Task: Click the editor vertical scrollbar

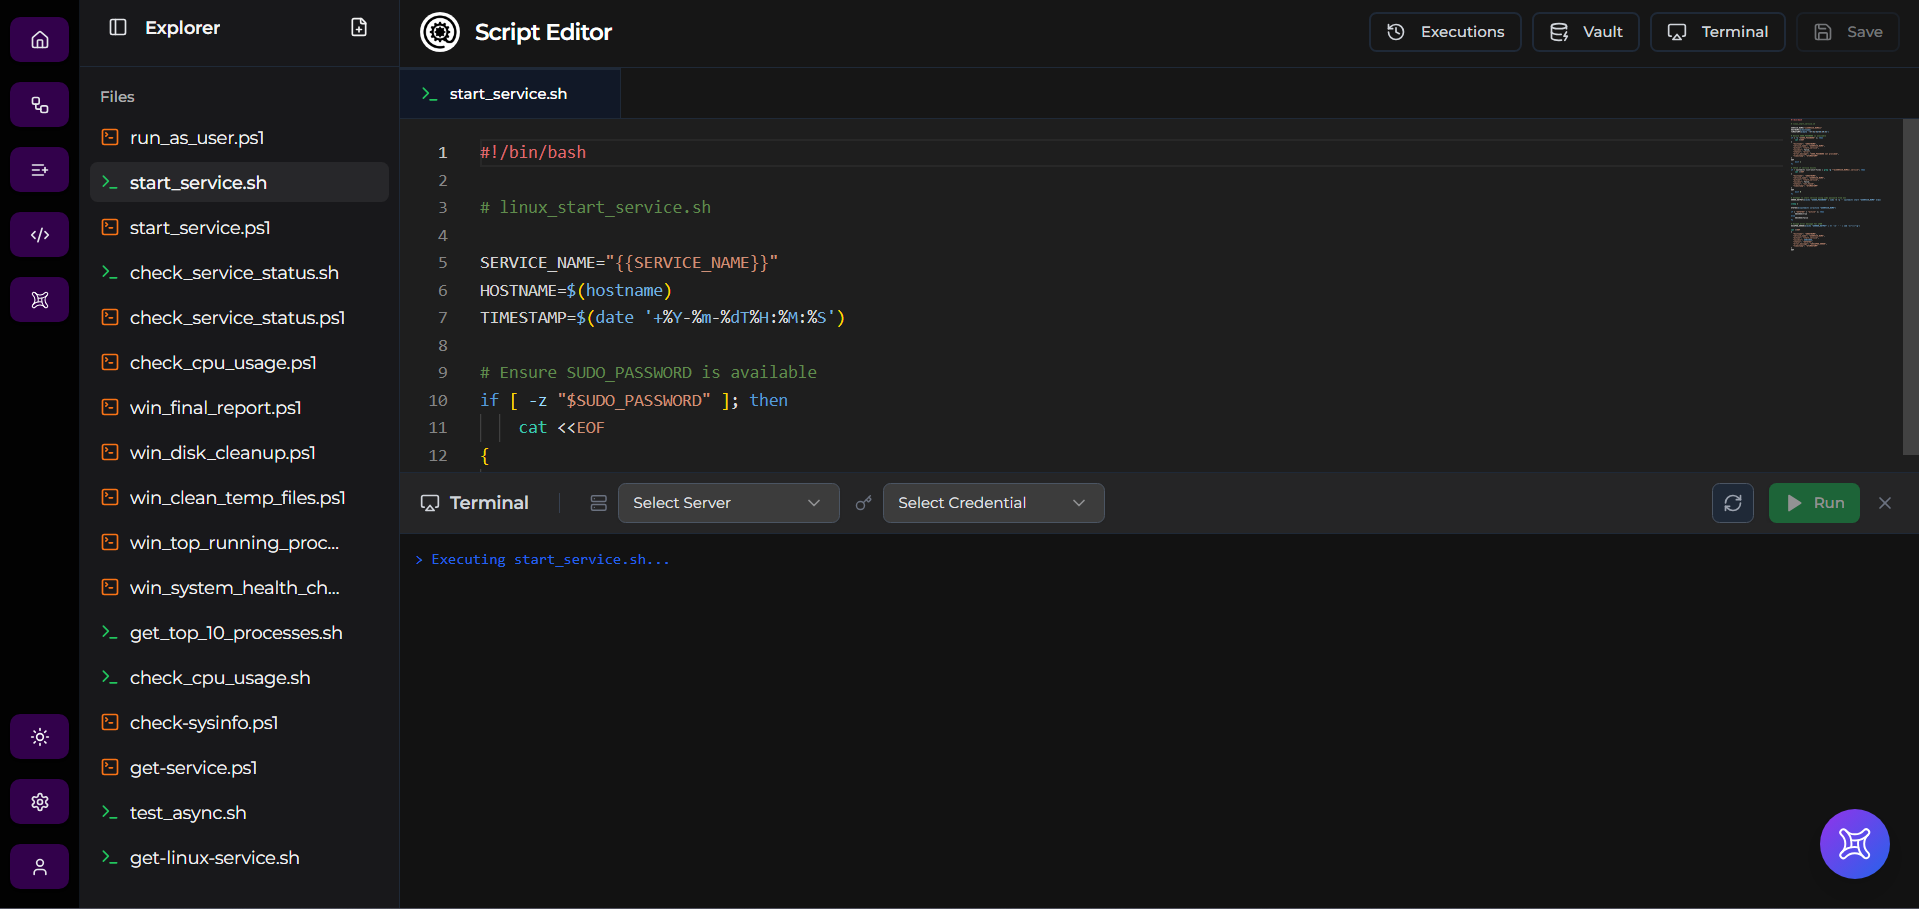Action: point(1910,287)
